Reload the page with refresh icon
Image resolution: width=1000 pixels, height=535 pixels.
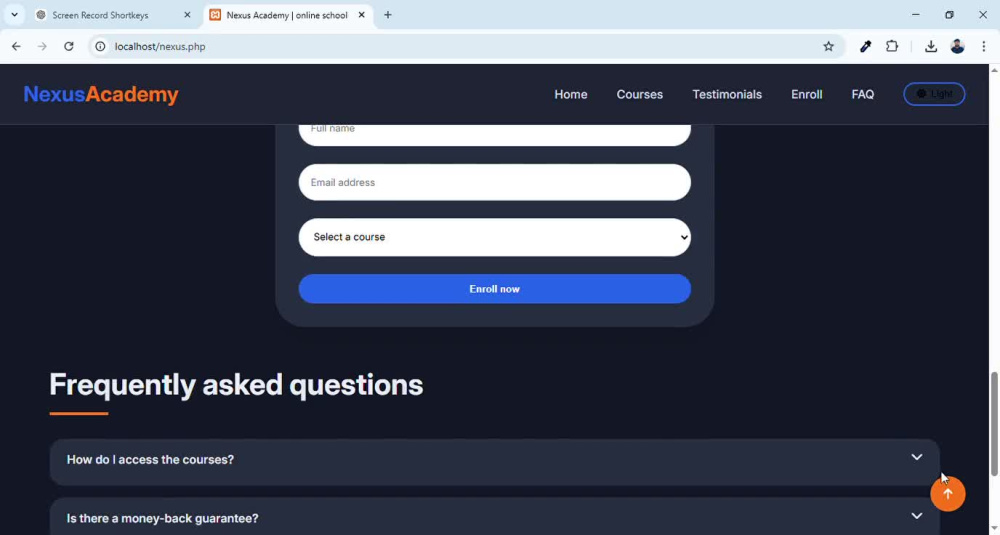click(x=69, y=47)
